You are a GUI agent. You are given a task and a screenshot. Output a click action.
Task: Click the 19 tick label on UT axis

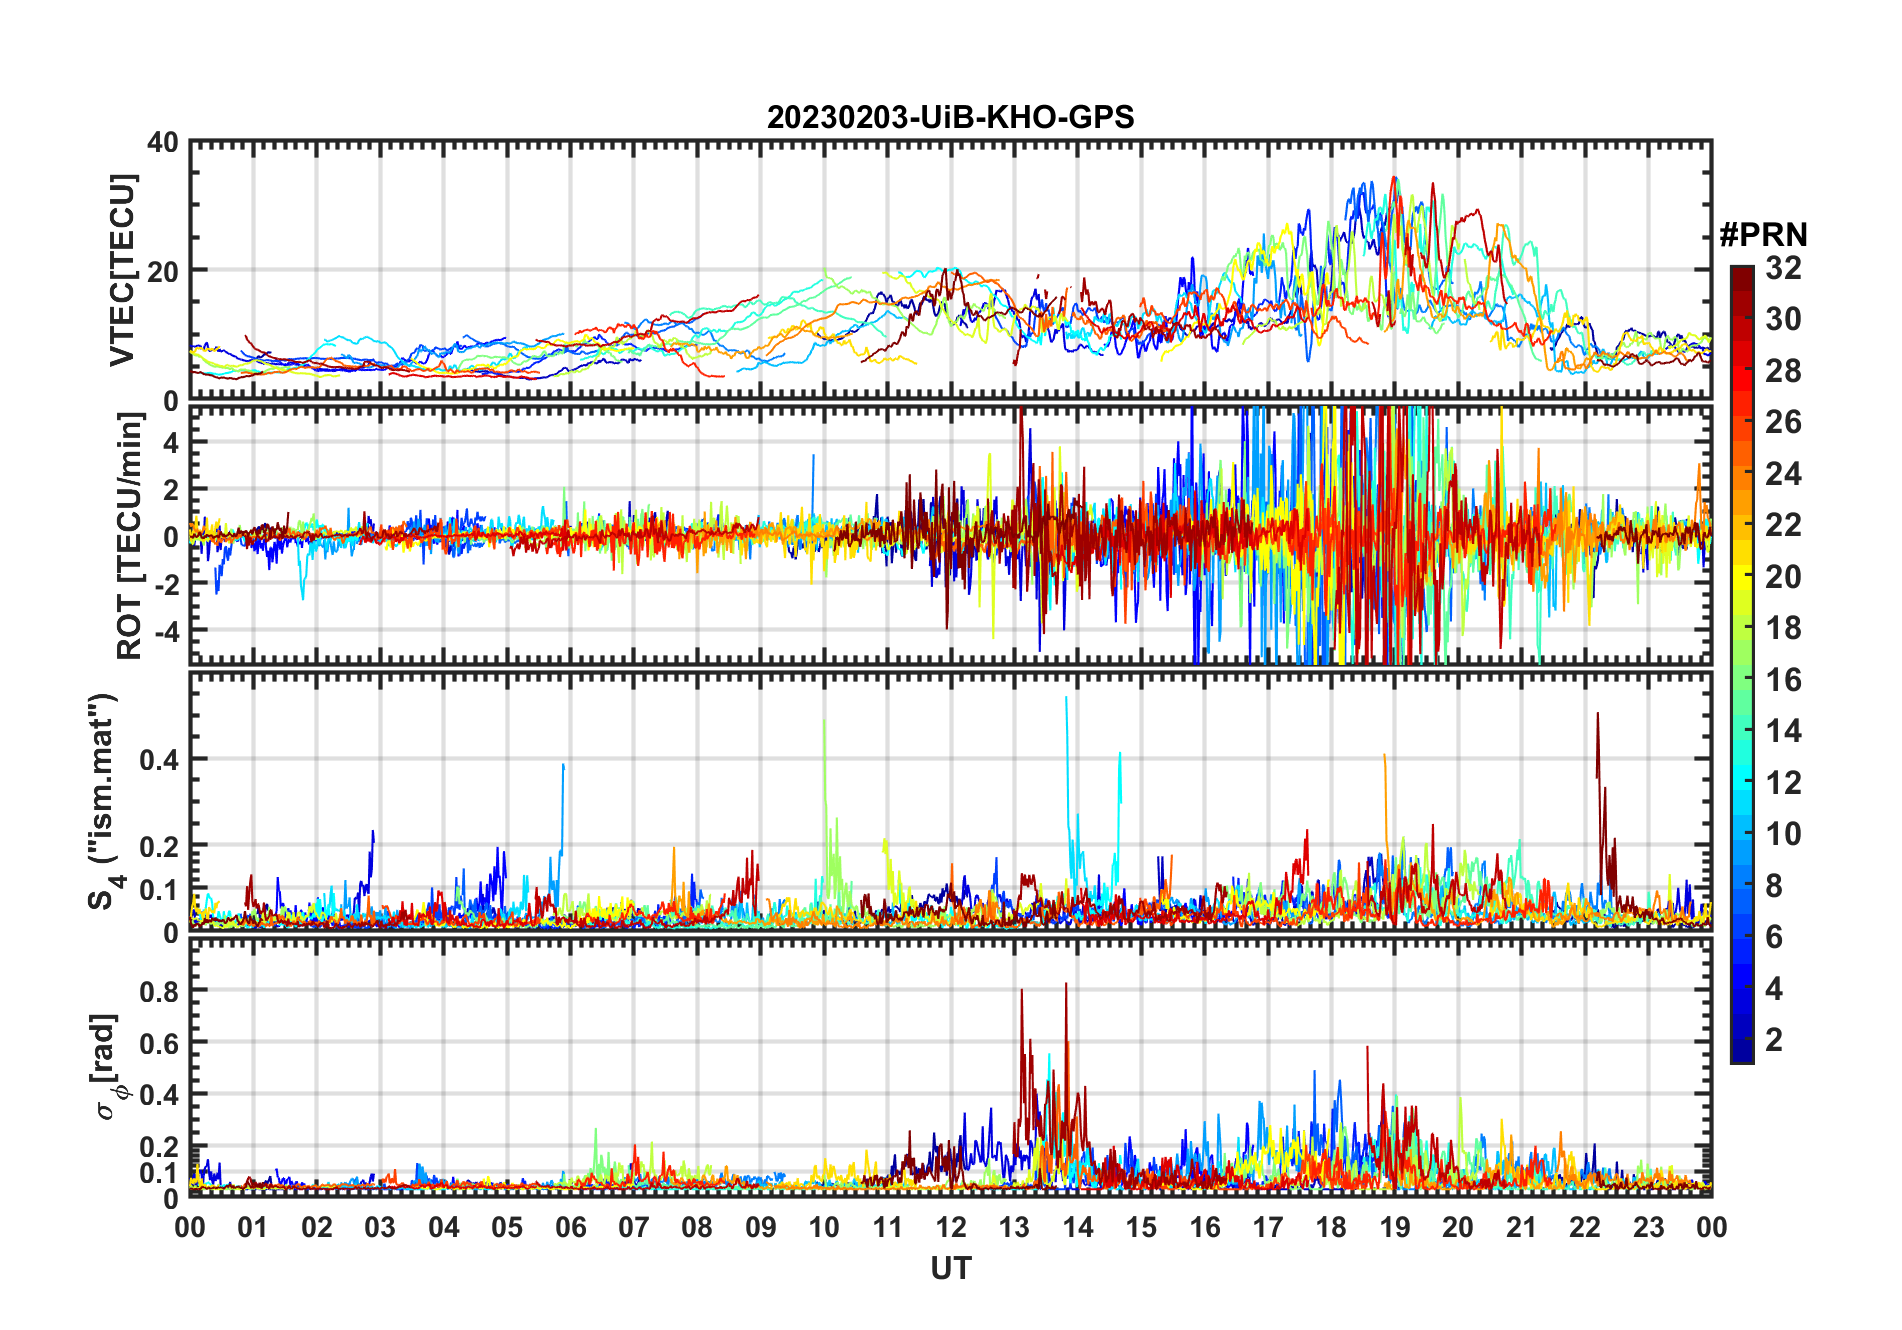point(1394,1227)
